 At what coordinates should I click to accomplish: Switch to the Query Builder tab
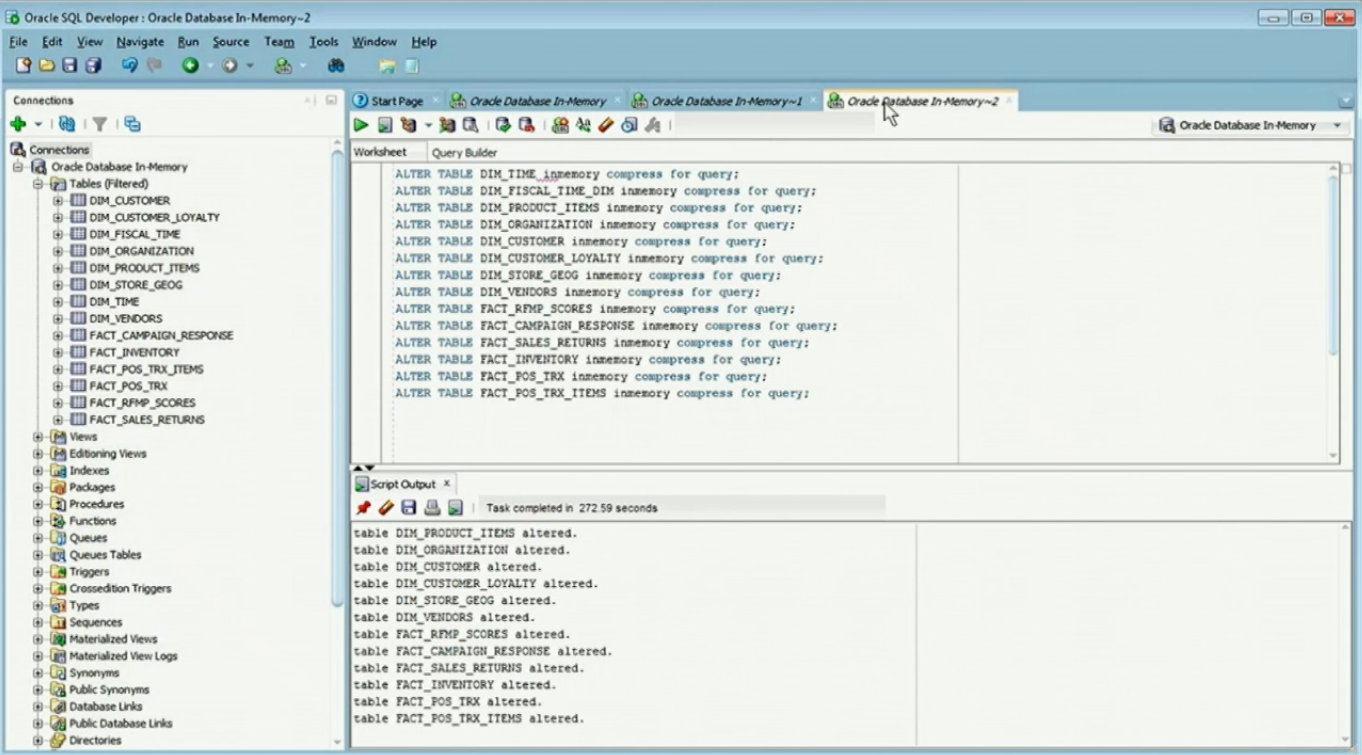[x=464, y=153]
